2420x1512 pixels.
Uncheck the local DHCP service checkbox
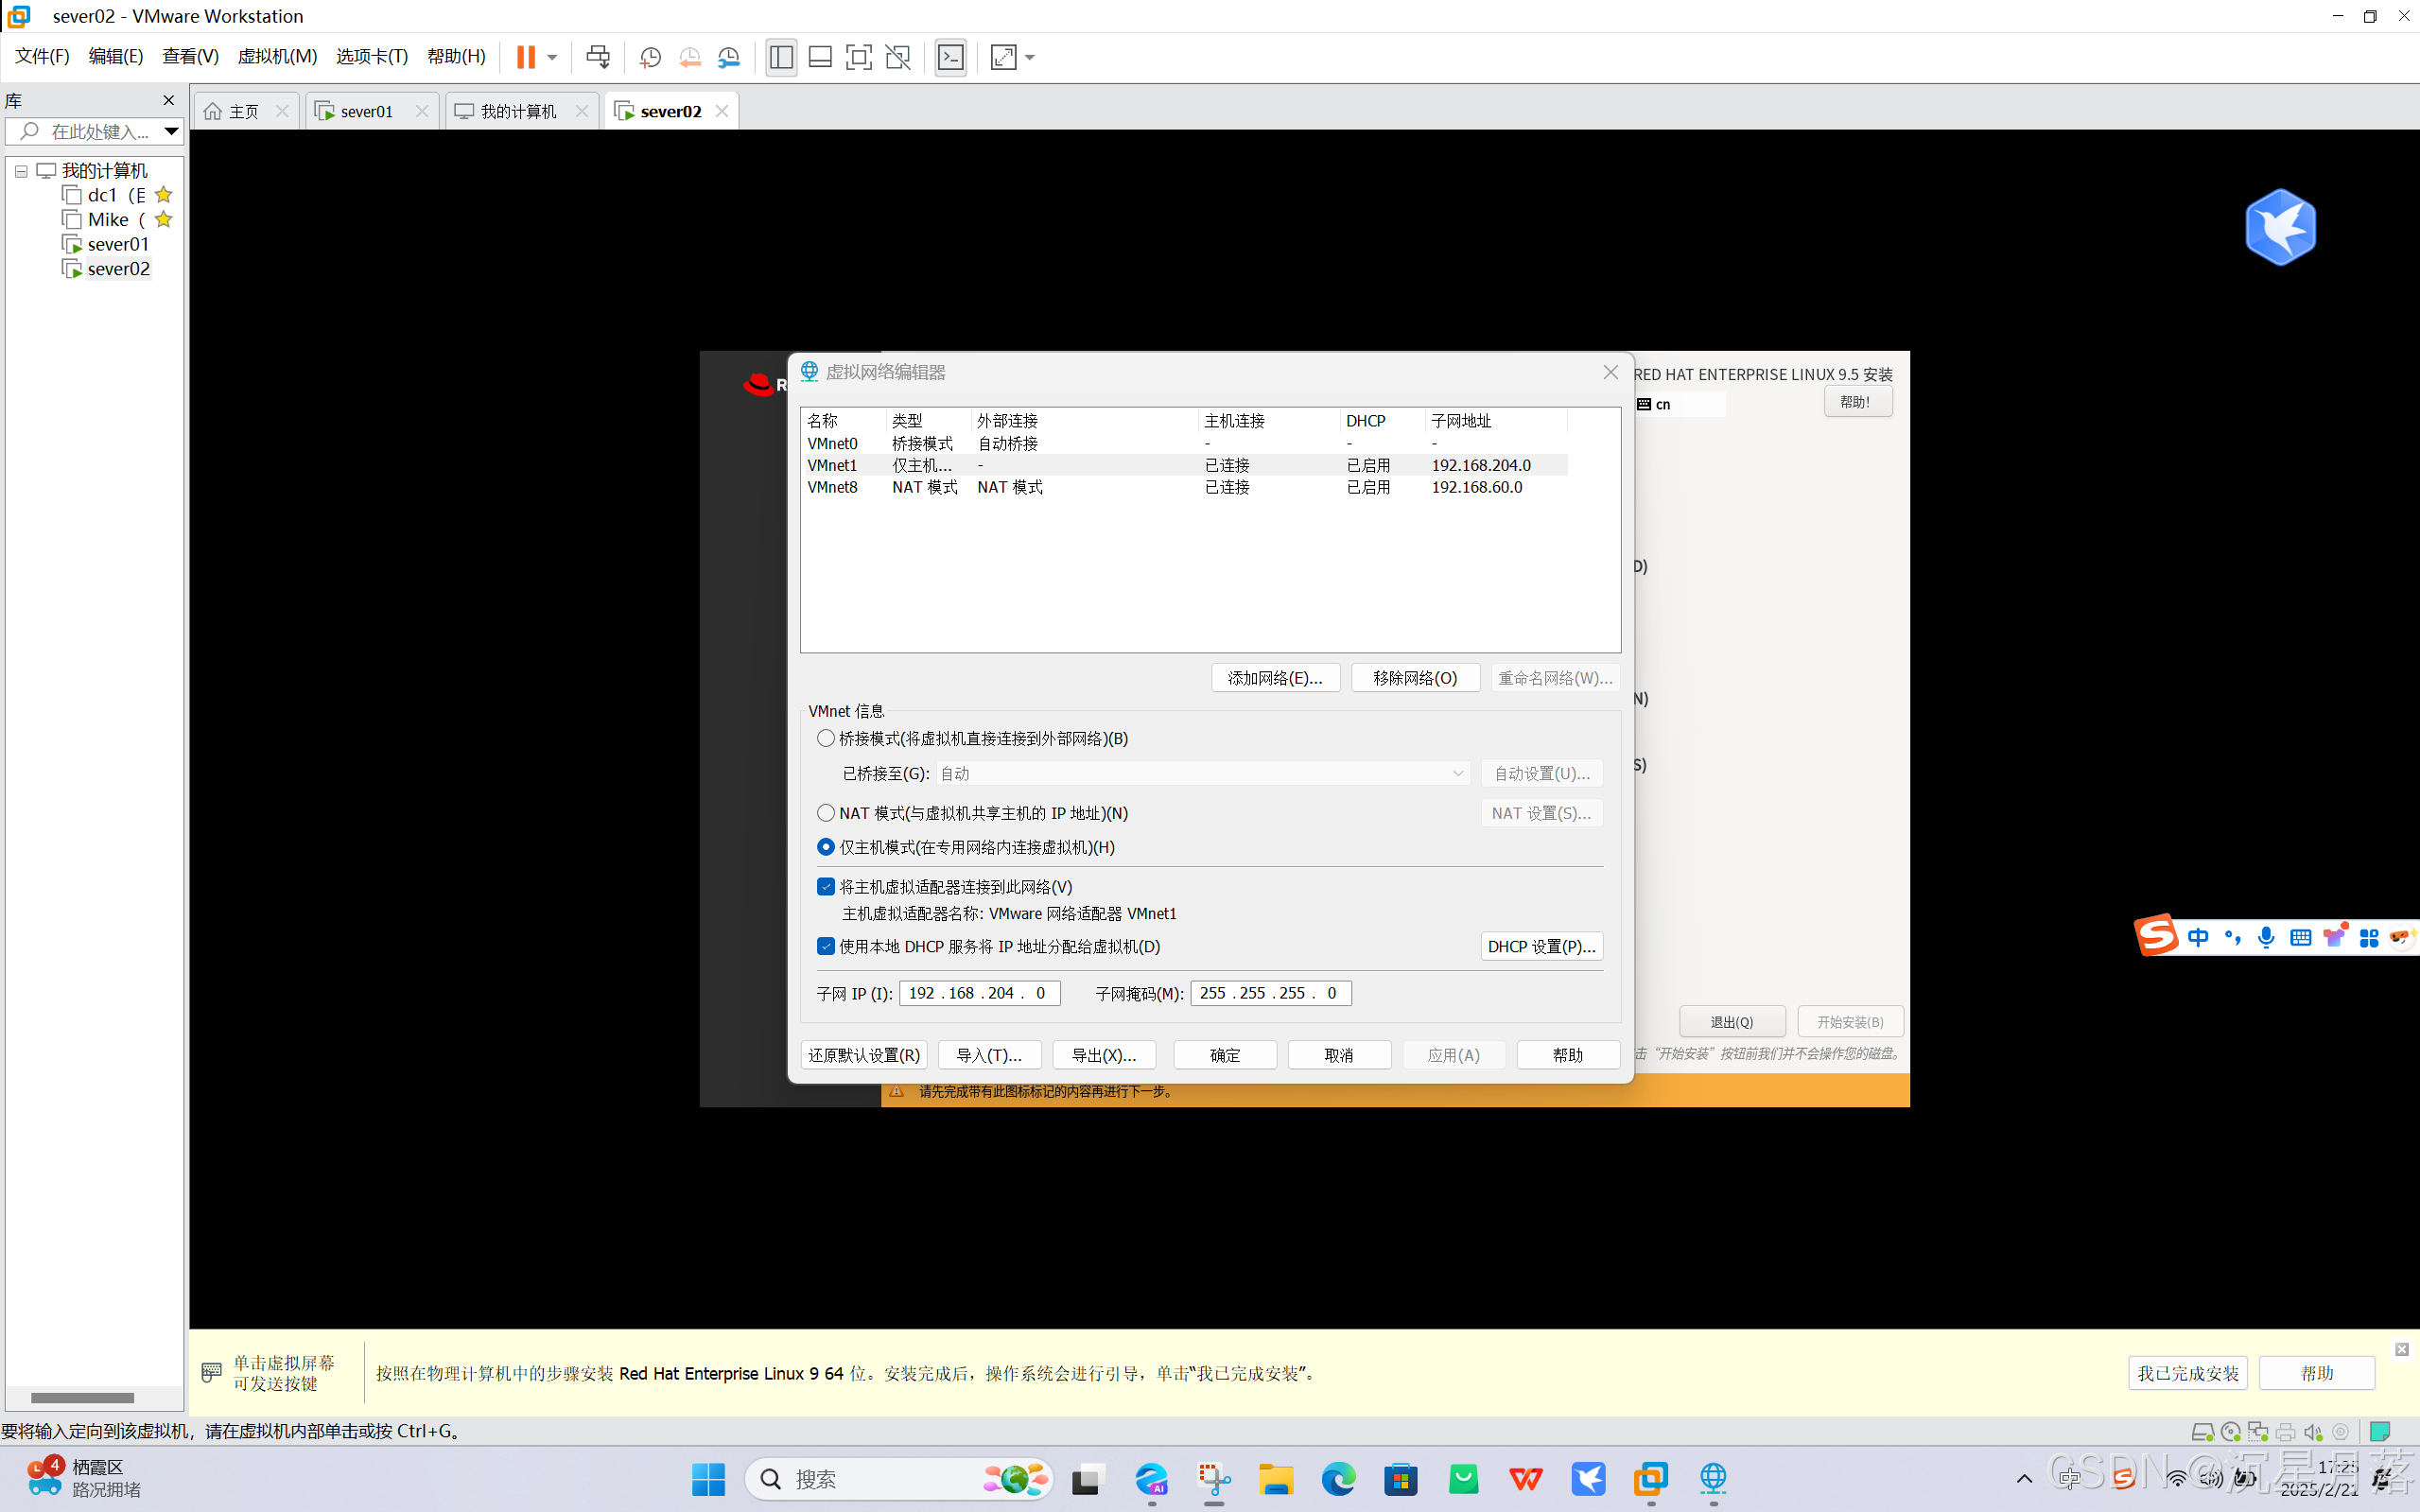(826, 946)
